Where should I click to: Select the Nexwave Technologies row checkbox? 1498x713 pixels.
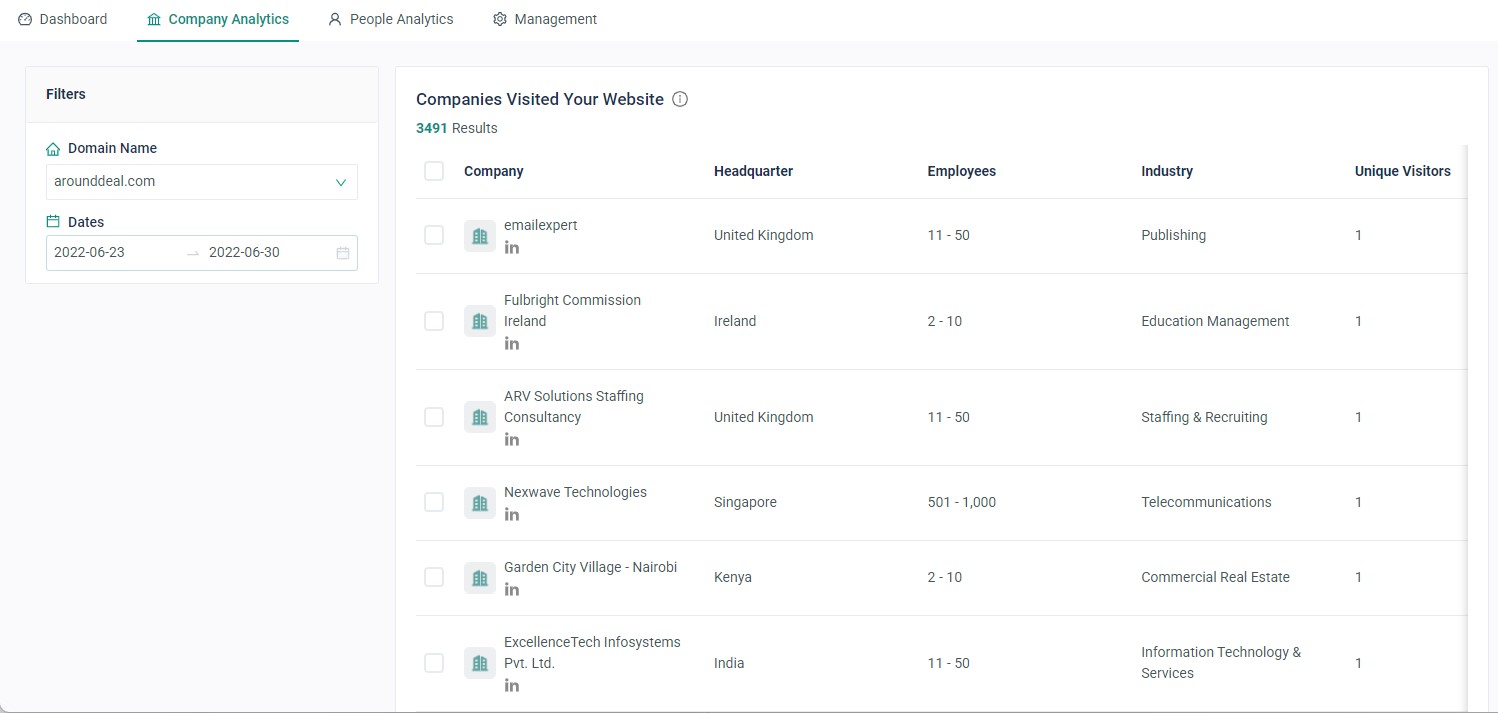pyautogui.click(x=434, y=502)
